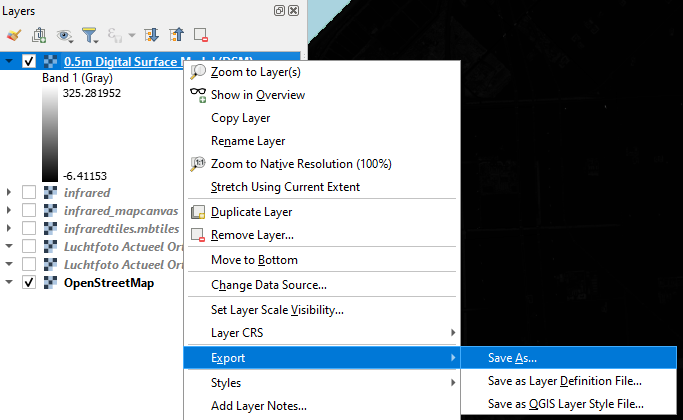683x420 pixels.
Task: Select the infrared_mapcanvas layer name
Action: click(x=121, y=211)
